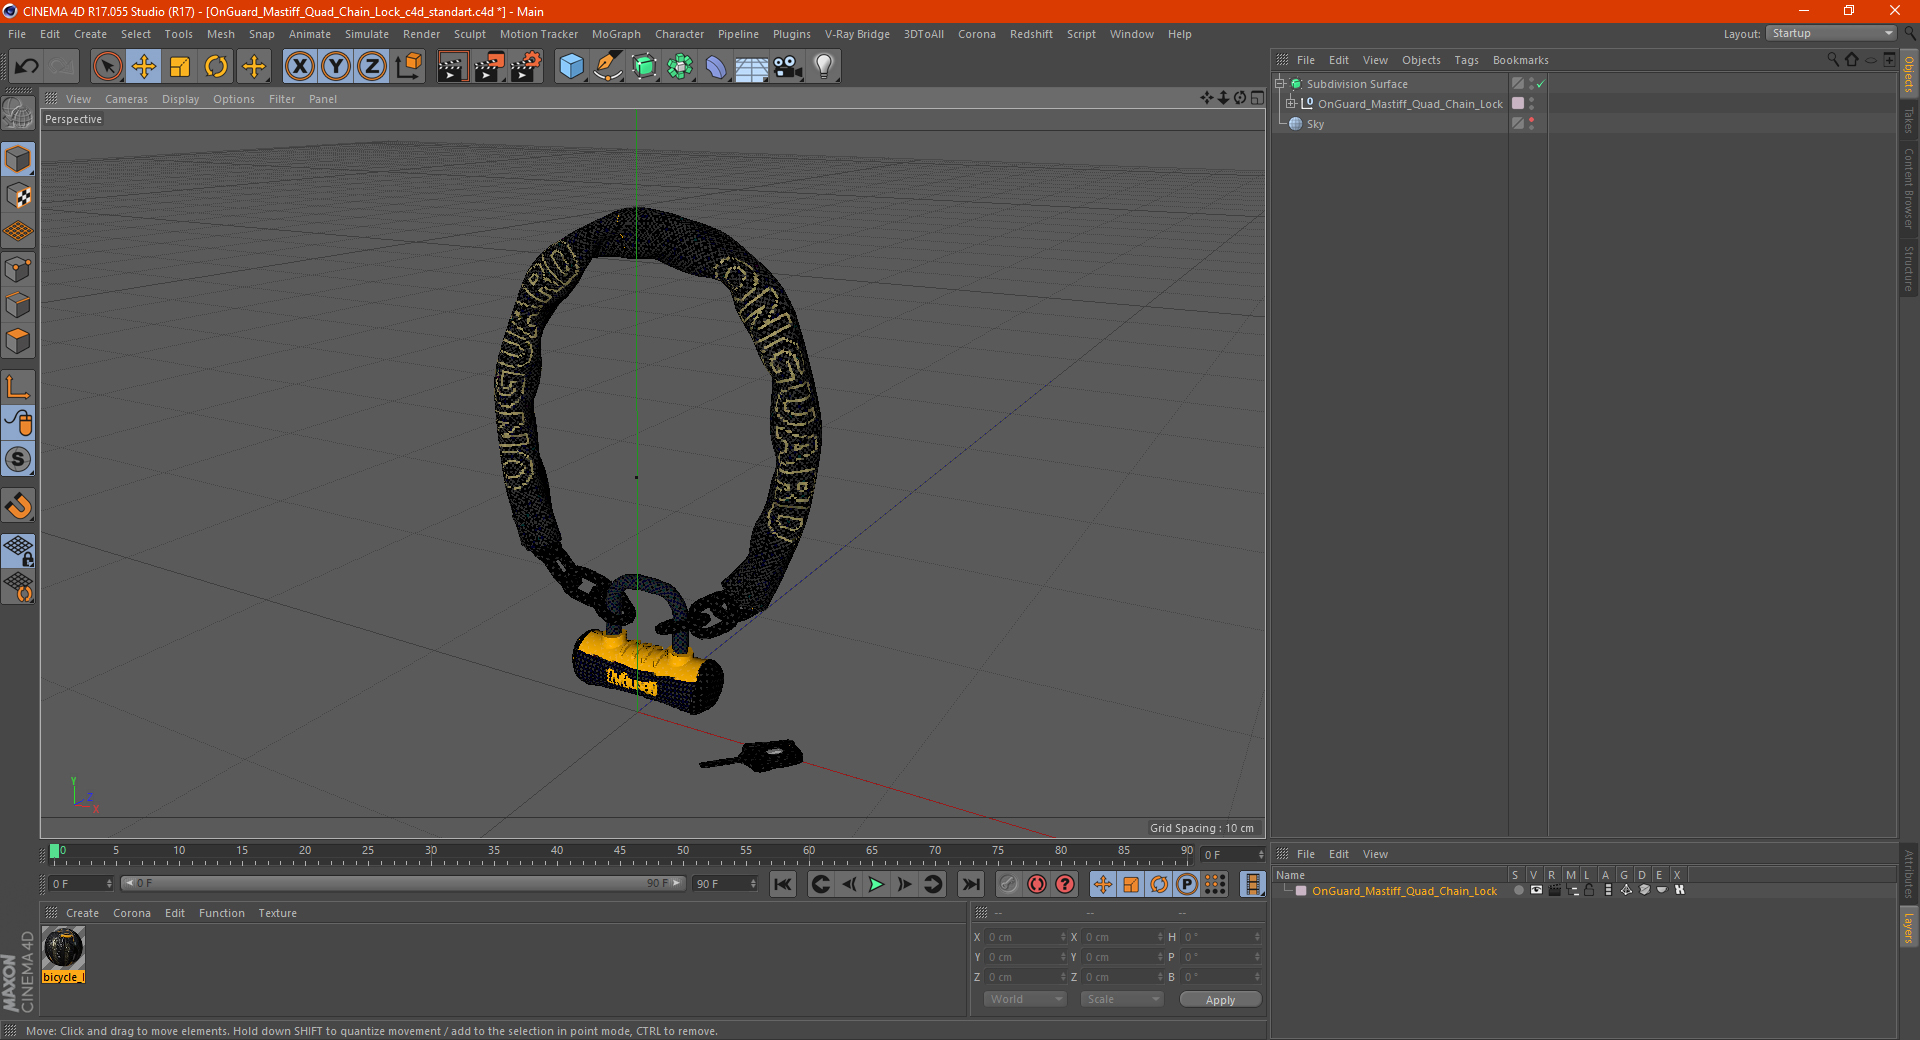The height and width of the screenshot is (1040, 1920).
Task: Toggle viewport maximize icon
Action: coord(1257,98)
